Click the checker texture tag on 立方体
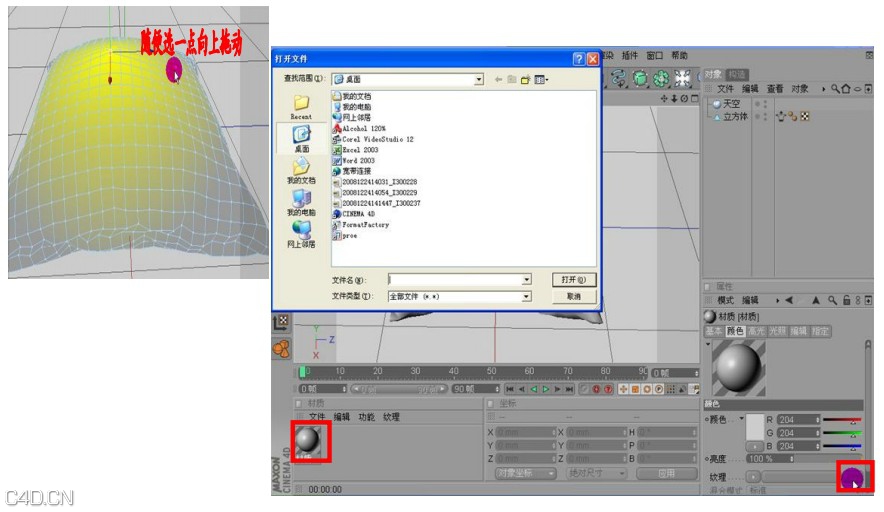This screenshot has height=512, width=884. [805, 117]
